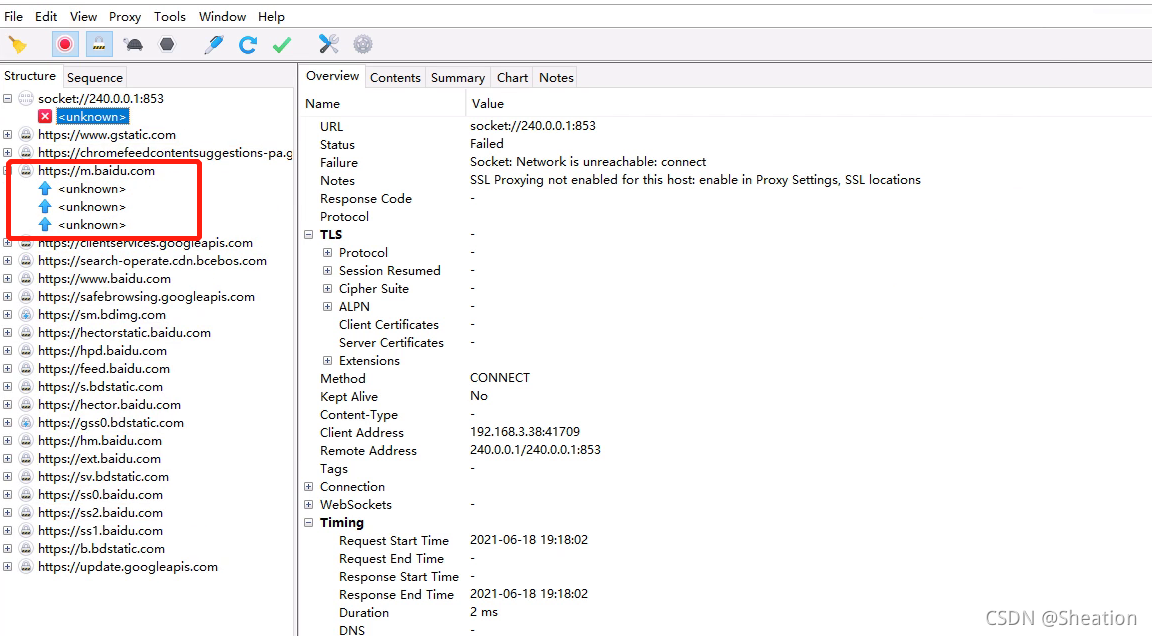Select the https://feed.baidu.com host
The width and height of the screenshot is (1152, 636).
click(104, 369)
